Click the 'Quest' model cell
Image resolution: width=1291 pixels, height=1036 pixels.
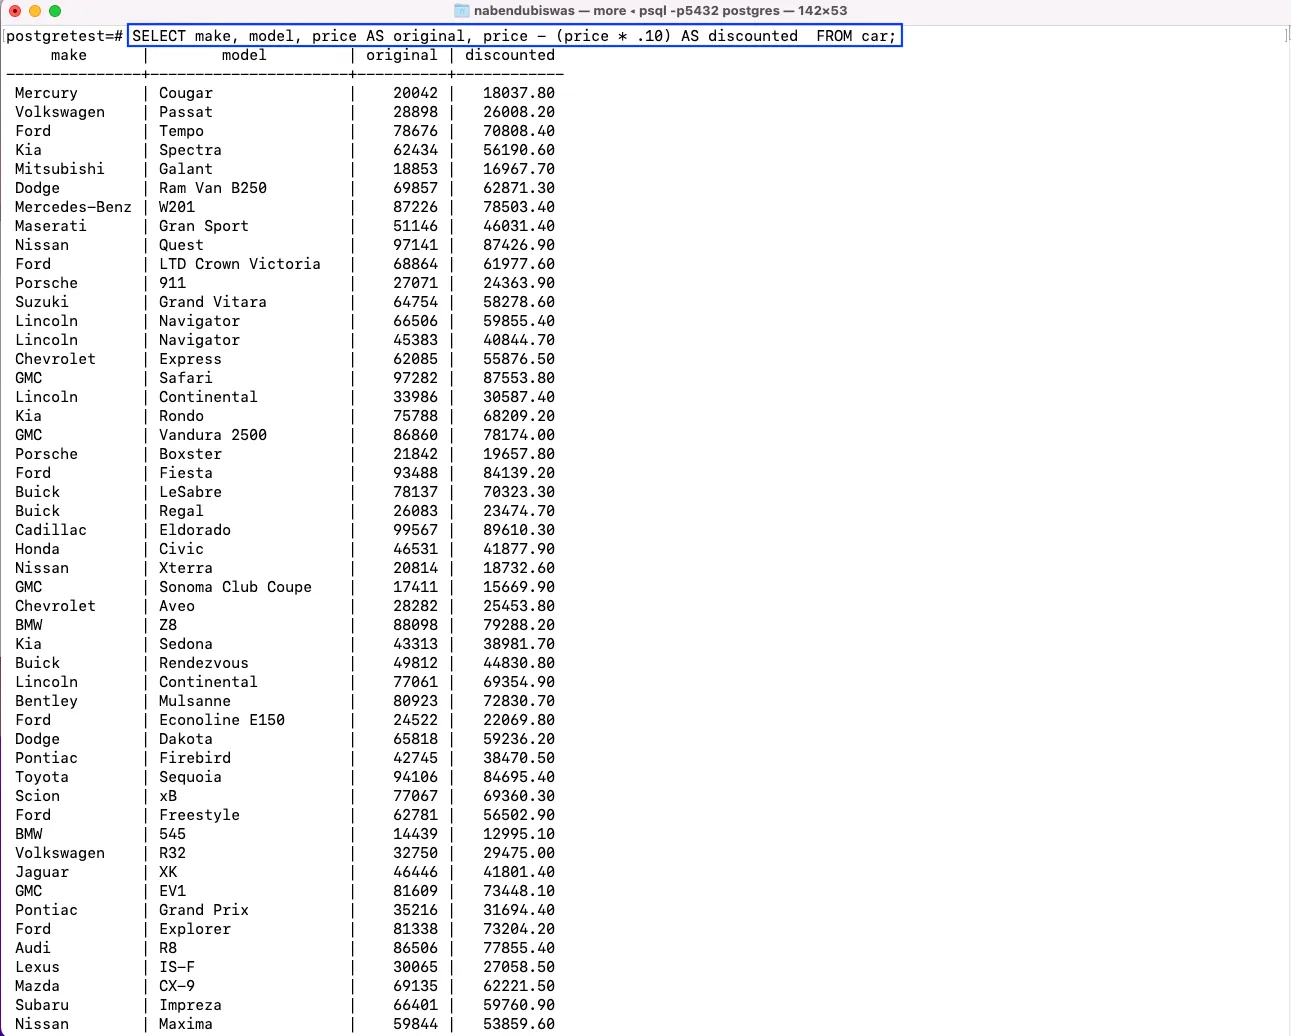[181, 245]
